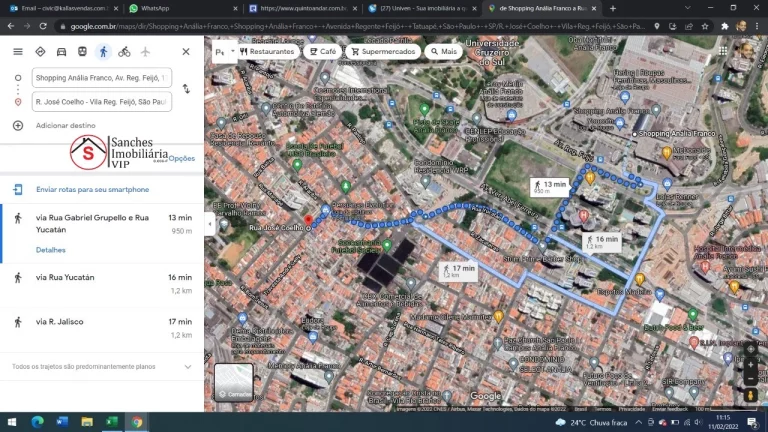Screen dimensions: 768x432
Task: Reload the page
Action: click(43, 26)
